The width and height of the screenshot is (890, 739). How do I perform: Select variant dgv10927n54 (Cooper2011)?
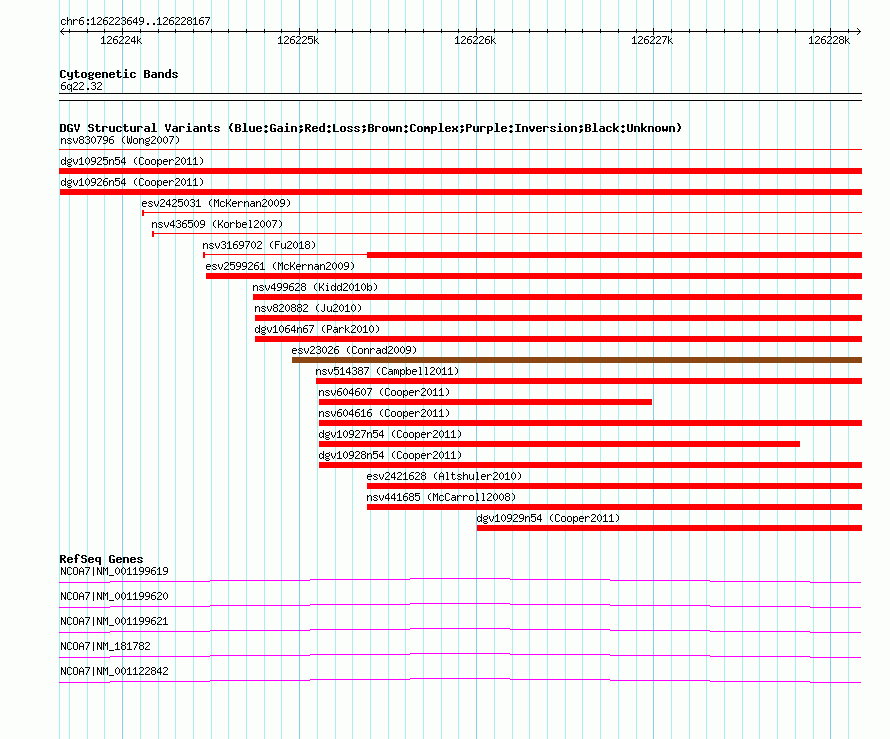(391, 434)
